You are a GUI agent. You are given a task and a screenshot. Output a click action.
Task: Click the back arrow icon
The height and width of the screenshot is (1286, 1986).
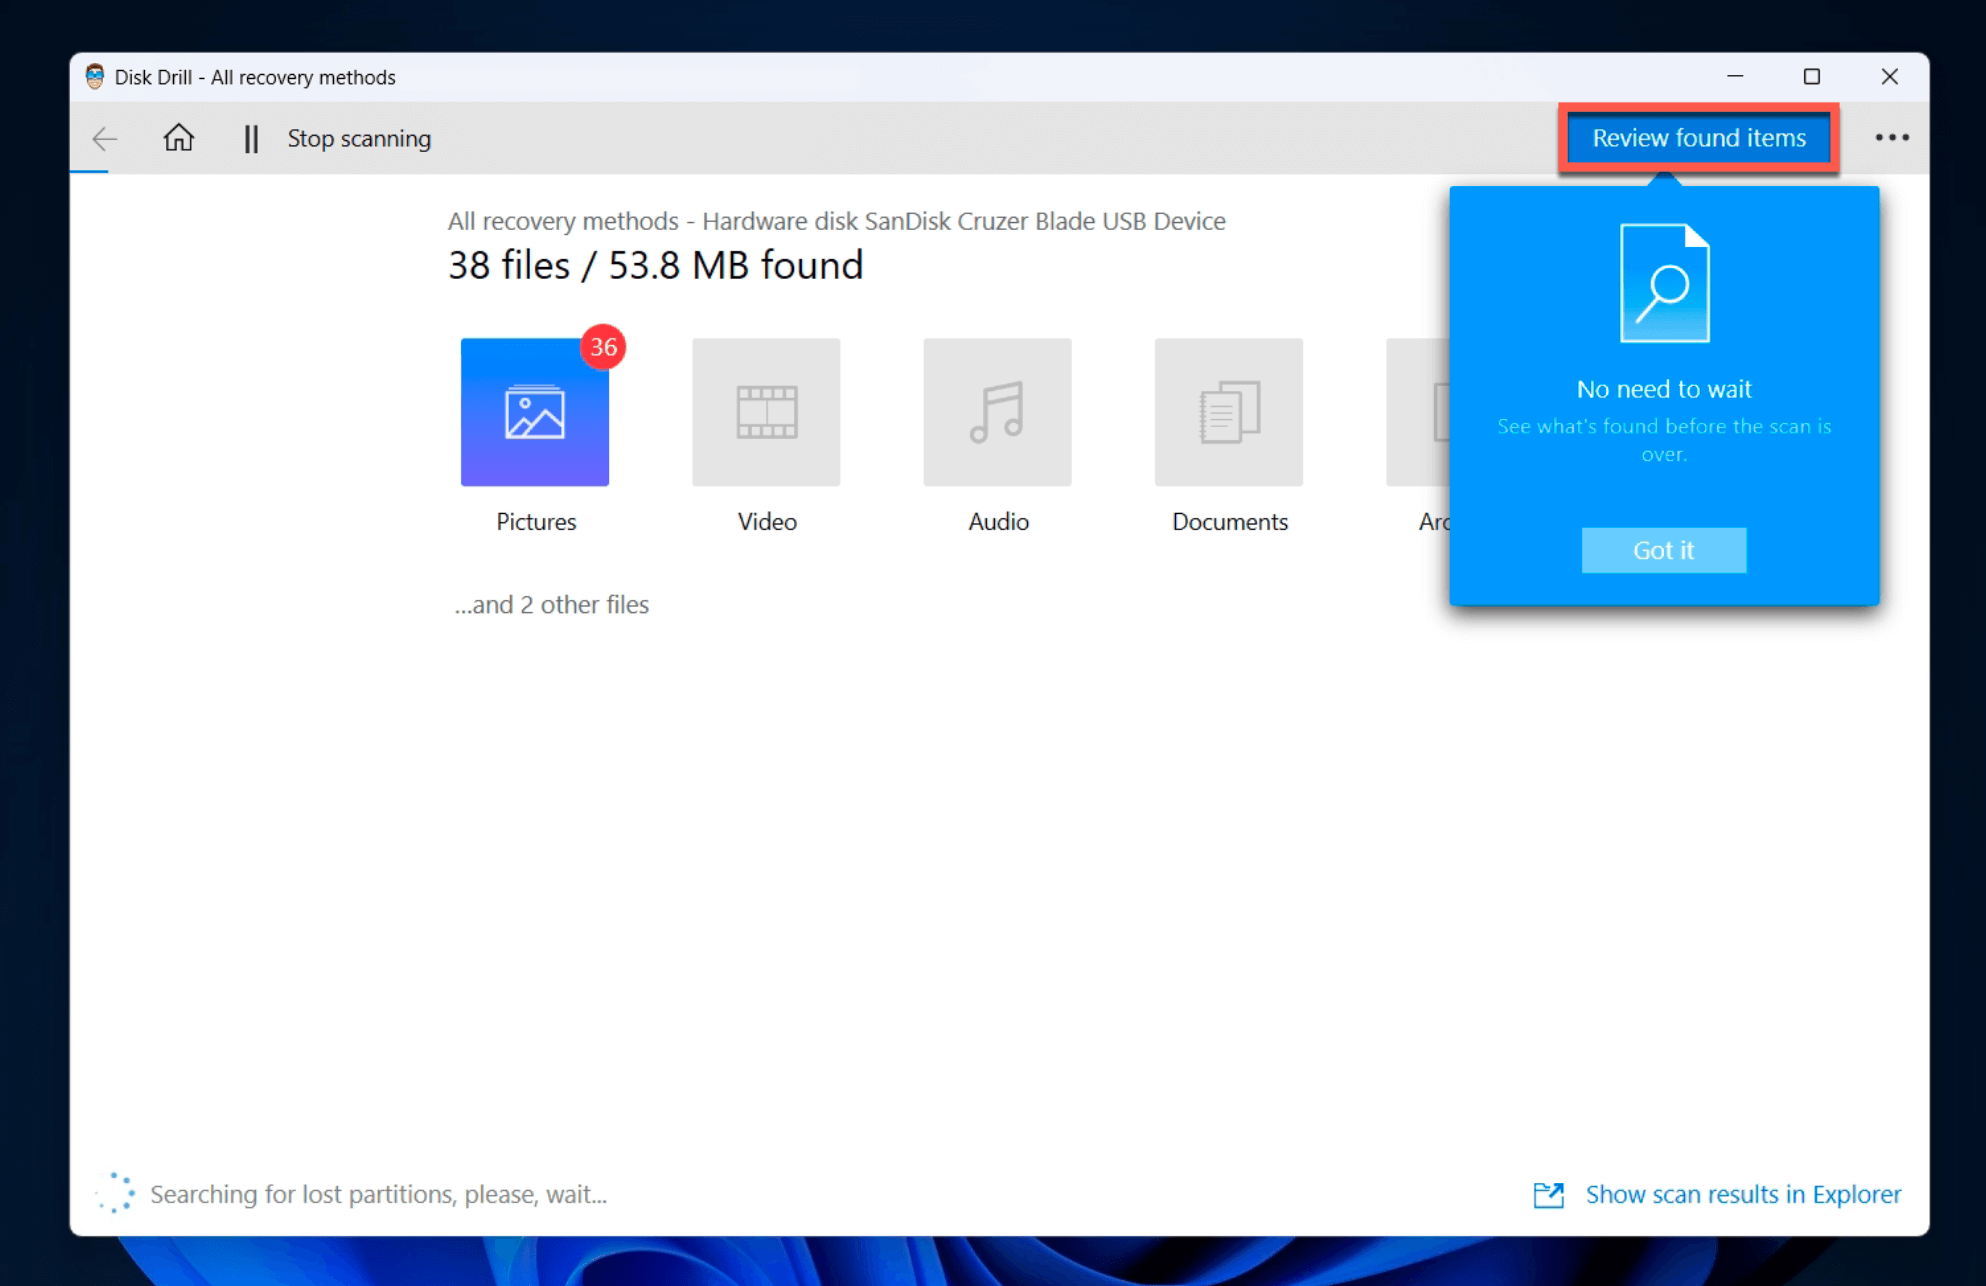click(105, 138)
